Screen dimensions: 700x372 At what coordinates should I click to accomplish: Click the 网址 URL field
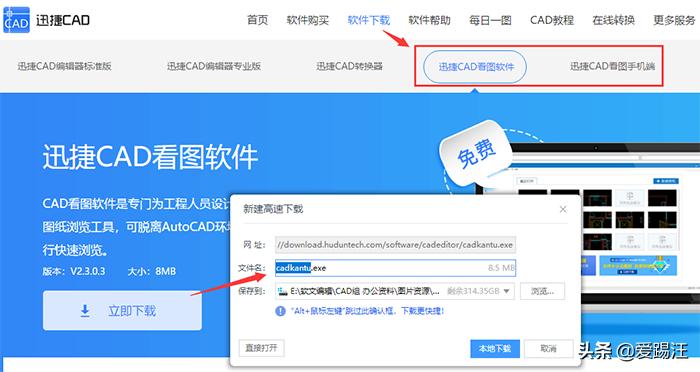[396, 245]
